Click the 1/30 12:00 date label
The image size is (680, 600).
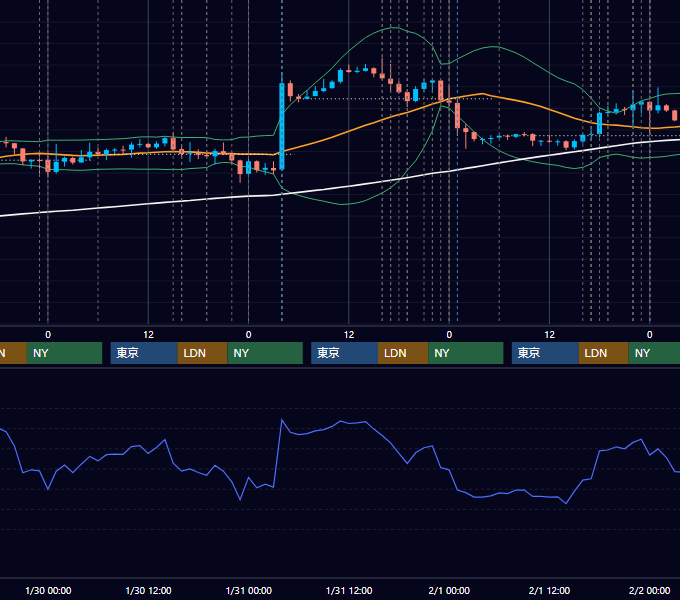[x=148, y=590]
